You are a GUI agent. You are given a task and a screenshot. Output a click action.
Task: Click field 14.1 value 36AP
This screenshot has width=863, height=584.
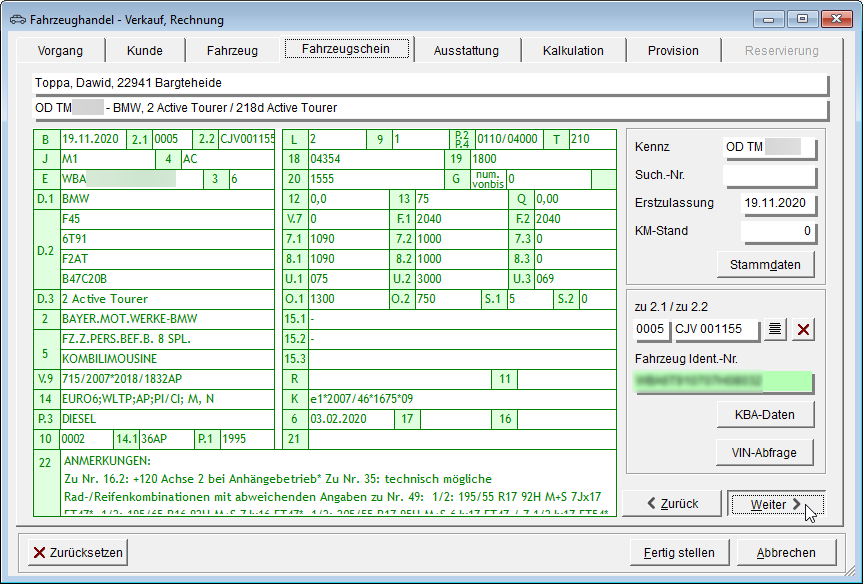(x=167, y=439)
